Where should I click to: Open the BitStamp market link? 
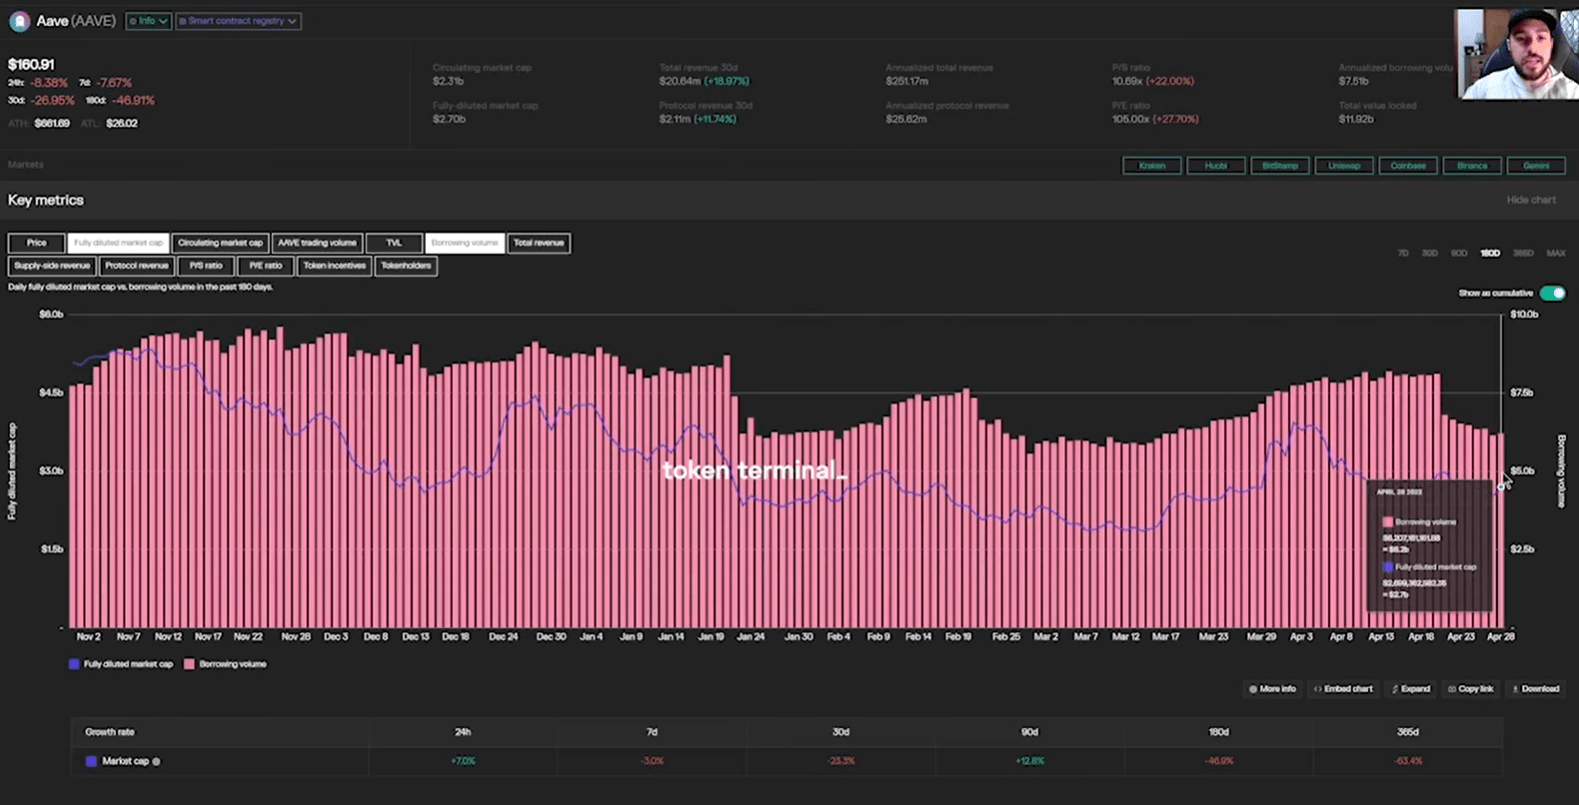(x=1280, y=166)
